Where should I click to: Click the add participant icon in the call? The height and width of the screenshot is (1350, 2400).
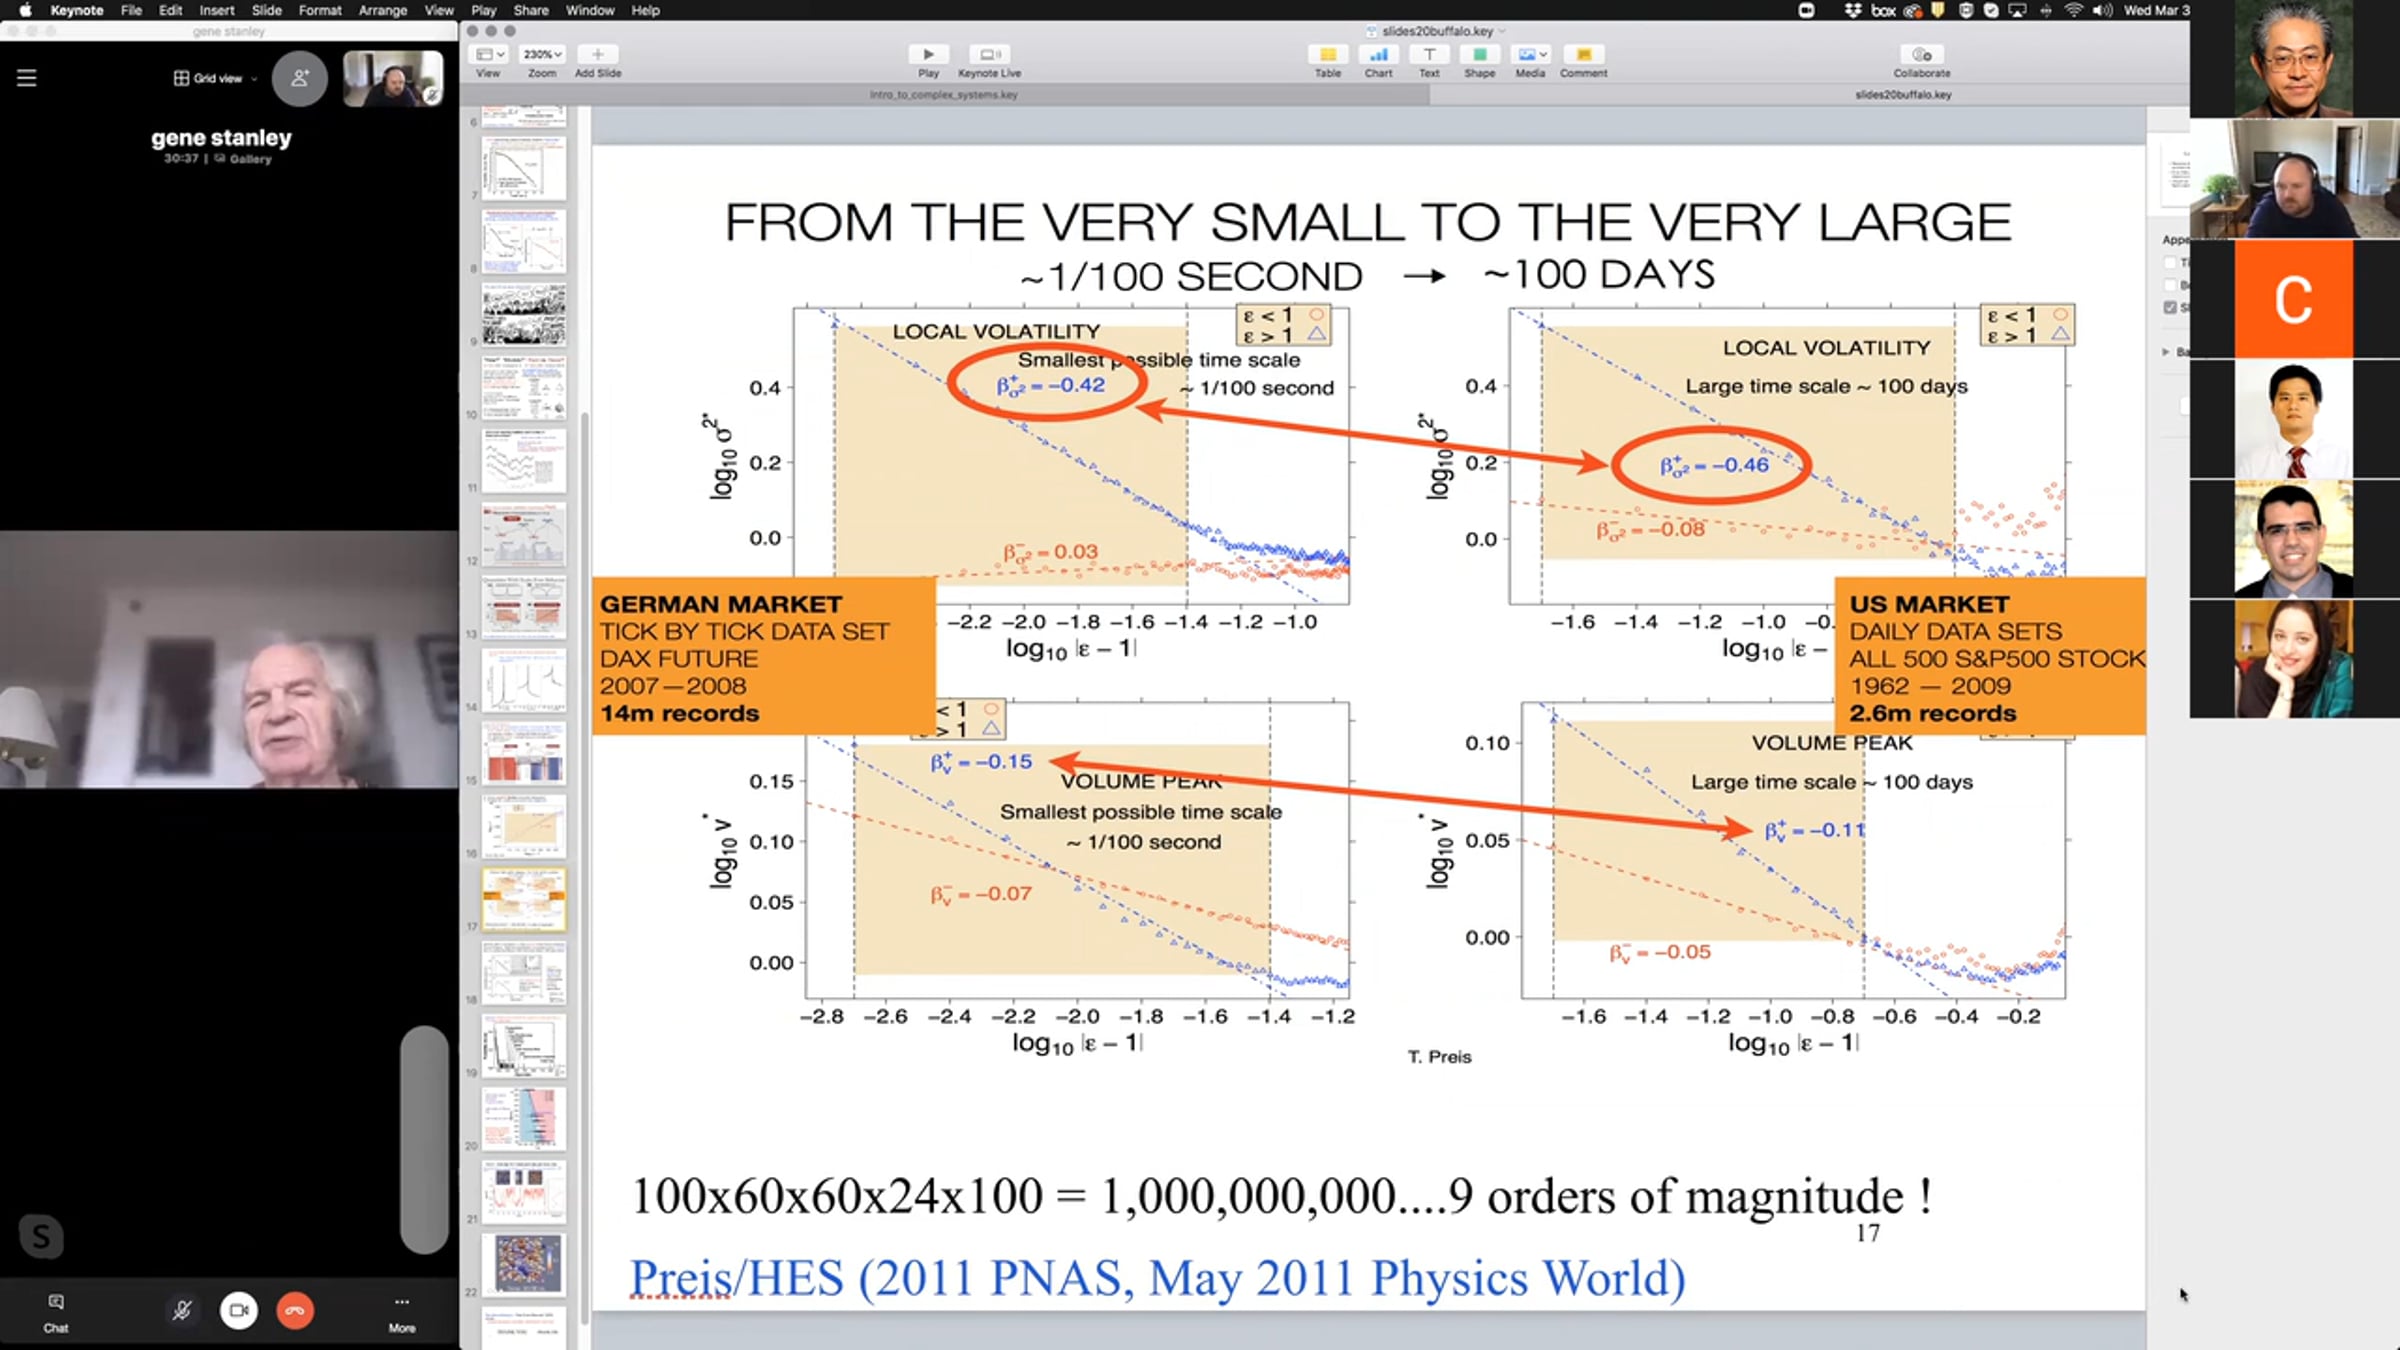[299, 78]
